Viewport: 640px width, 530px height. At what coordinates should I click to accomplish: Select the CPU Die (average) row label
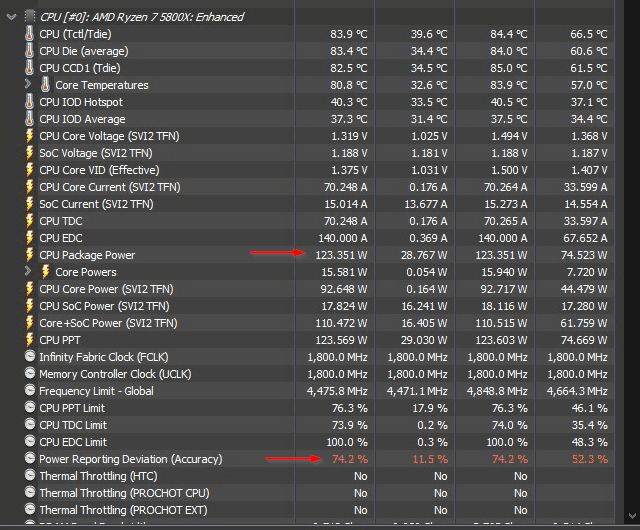tap(84, 51)
